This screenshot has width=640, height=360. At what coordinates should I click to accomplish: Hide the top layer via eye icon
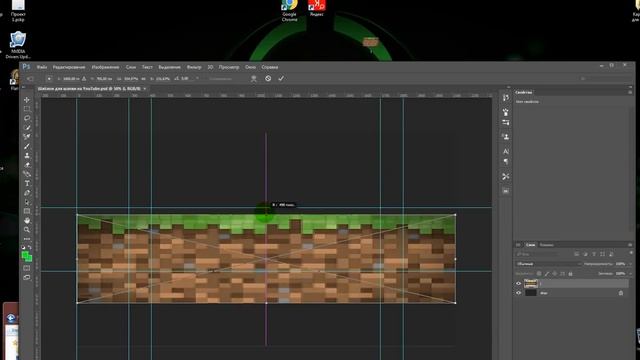pos(519,283)
